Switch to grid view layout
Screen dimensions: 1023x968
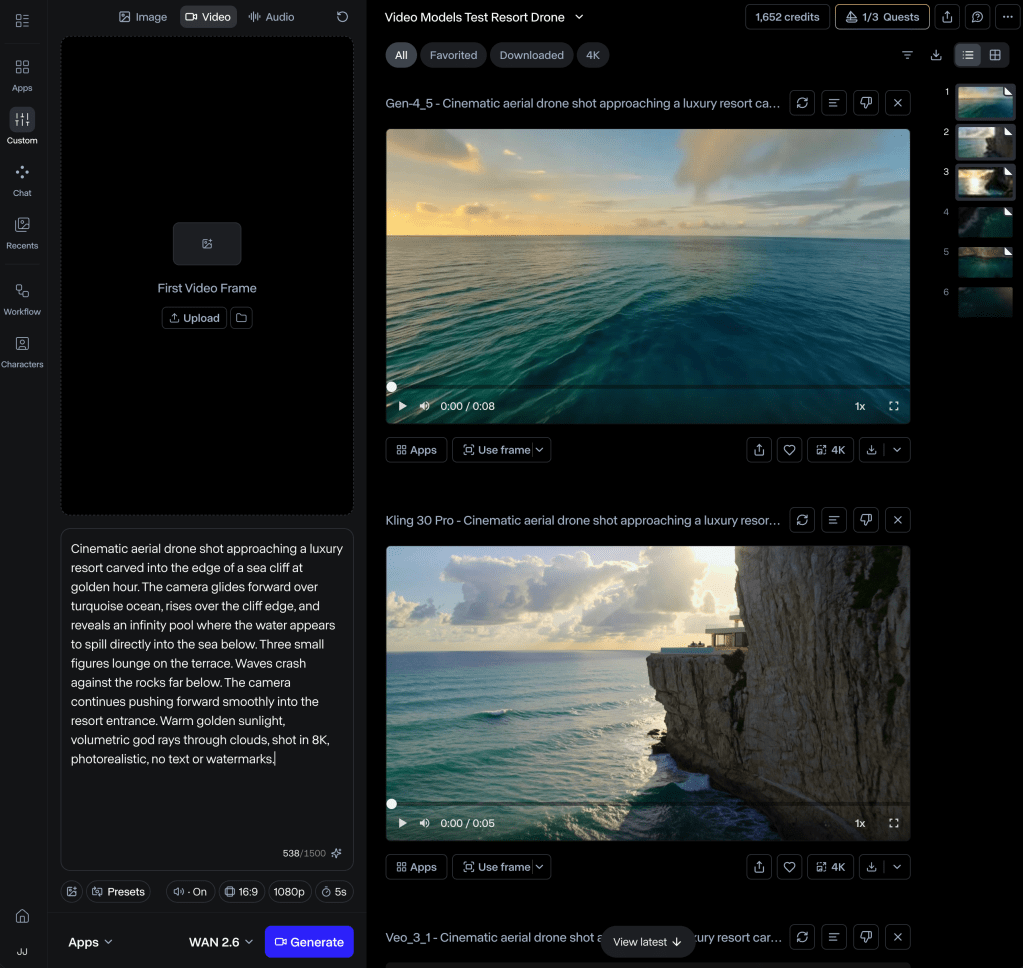(995, 55)
